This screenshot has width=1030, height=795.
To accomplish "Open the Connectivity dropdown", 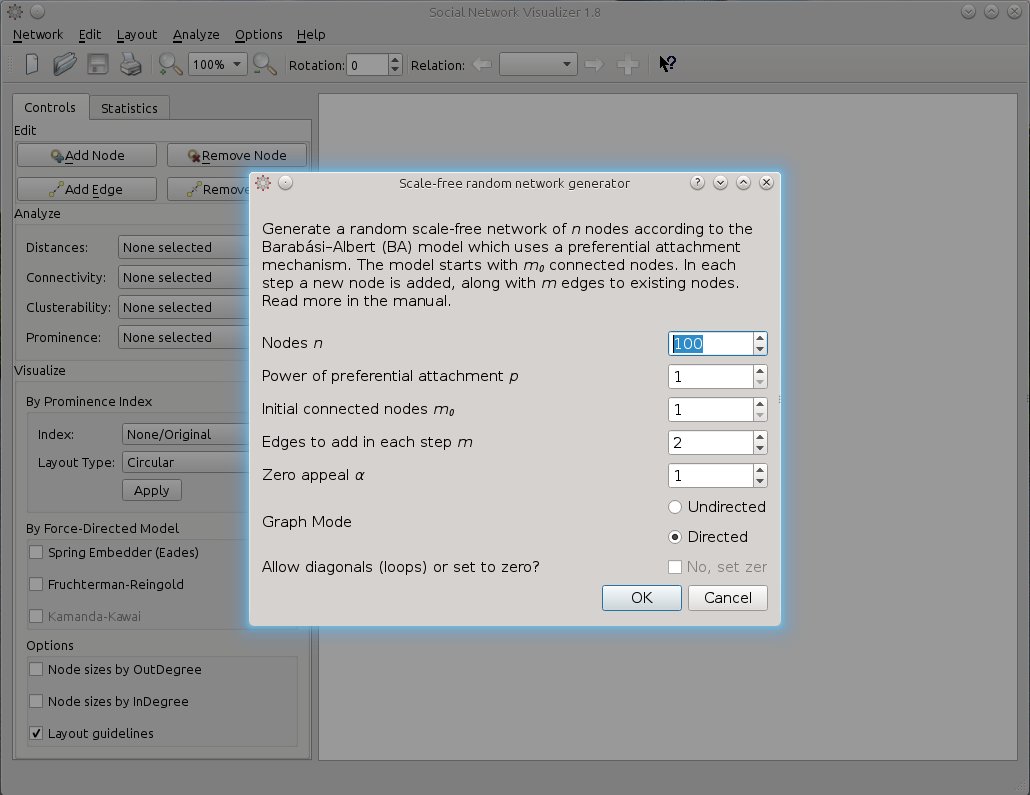I will [184, 277].
